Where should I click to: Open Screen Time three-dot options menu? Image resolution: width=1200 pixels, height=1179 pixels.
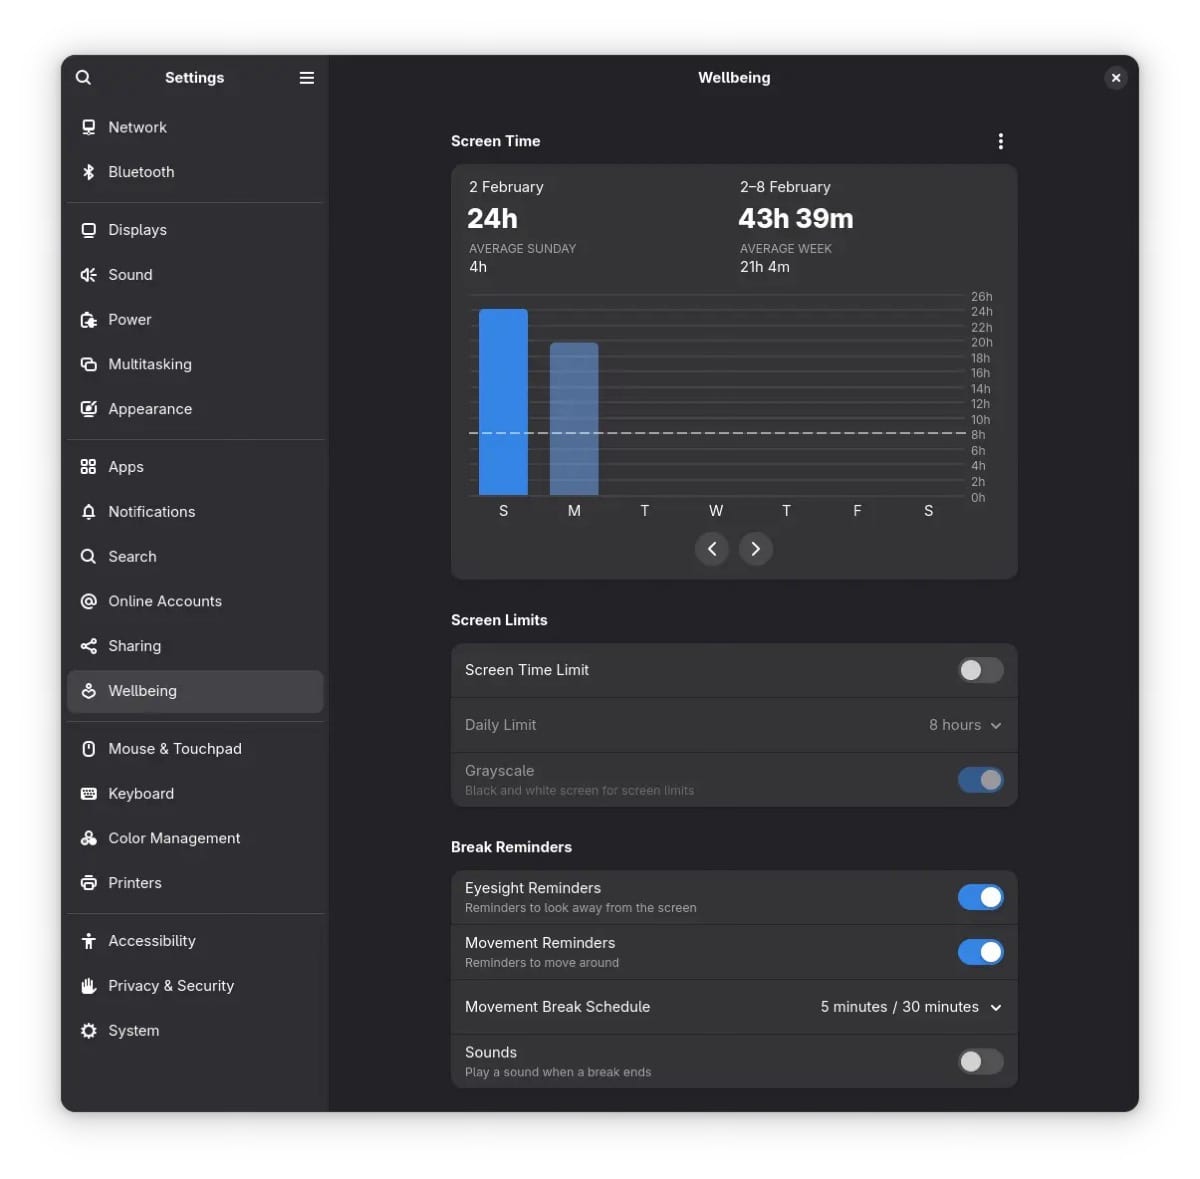click(x=1000, y=141)
